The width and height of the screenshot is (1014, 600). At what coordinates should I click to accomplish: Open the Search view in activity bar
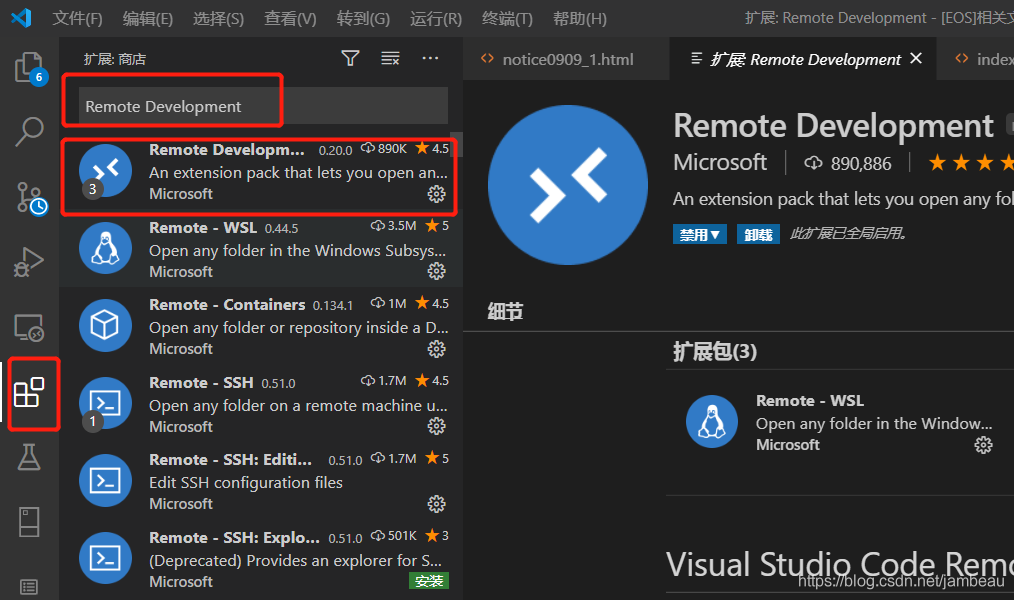pos(29,132)
